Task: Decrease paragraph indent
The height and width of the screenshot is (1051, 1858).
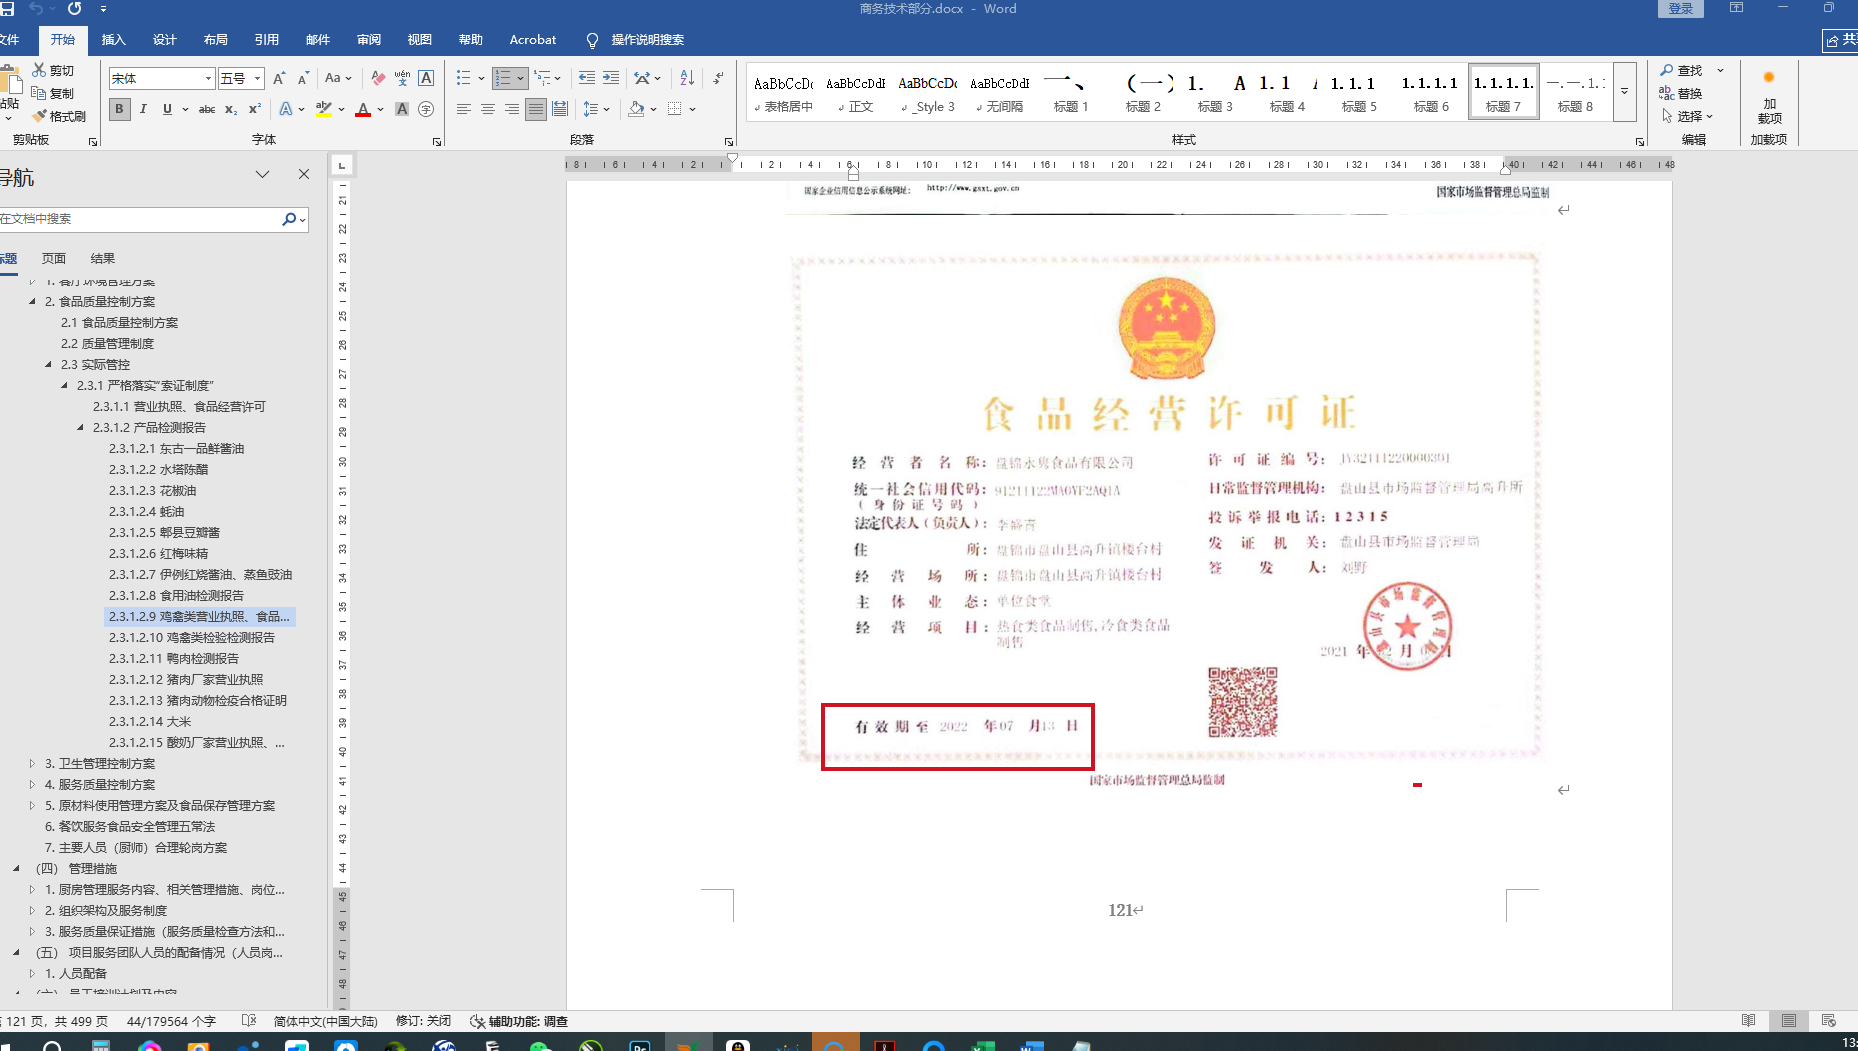Action: coord(587,78)
